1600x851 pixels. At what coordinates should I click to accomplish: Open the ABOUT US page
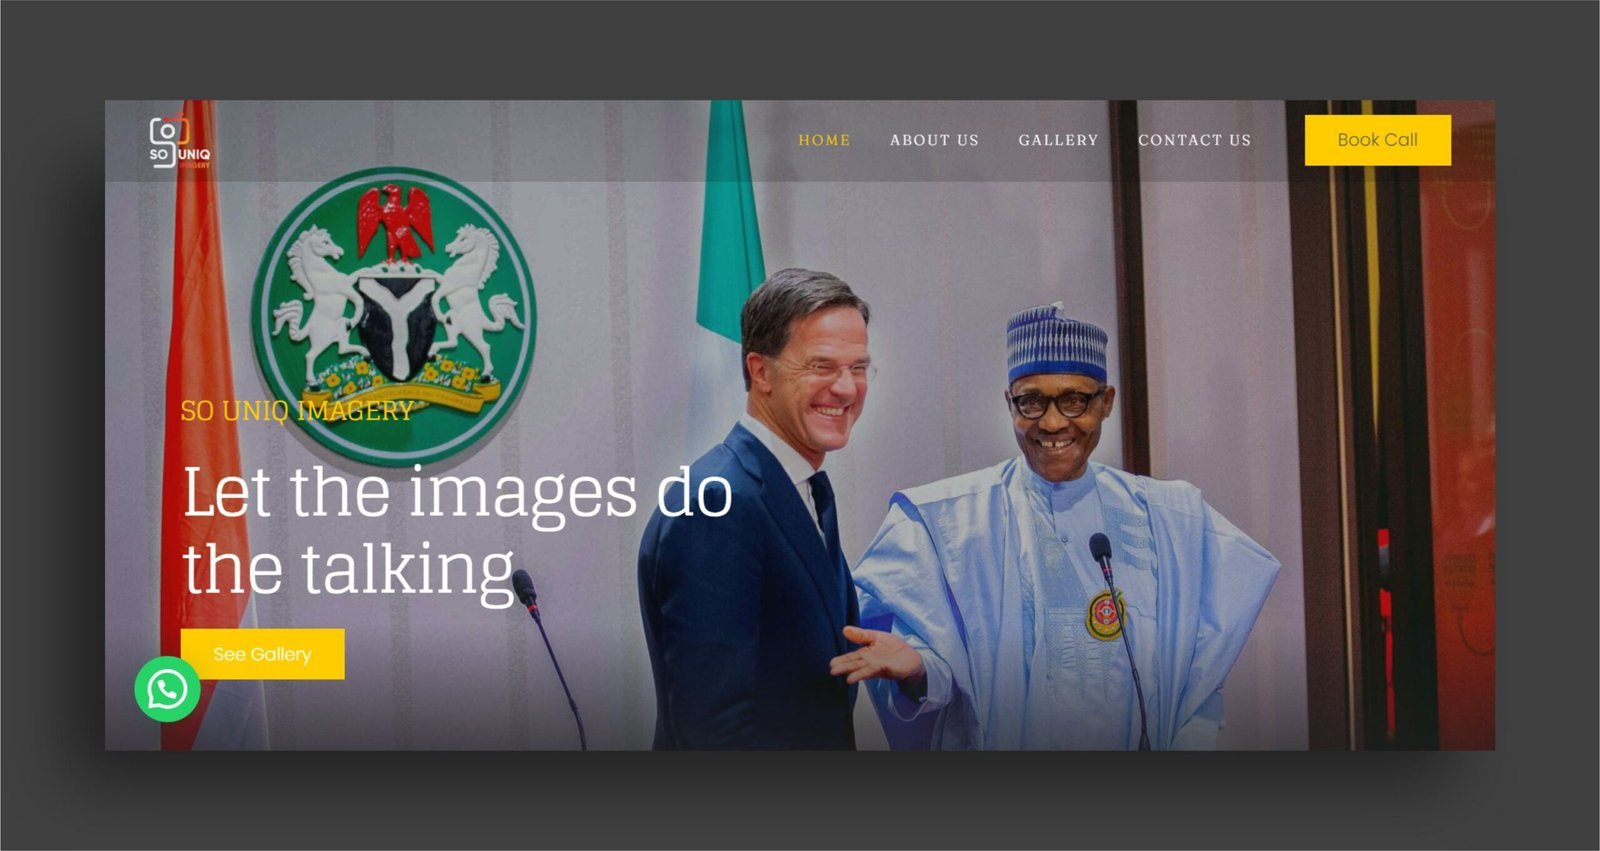click(934, 140)
